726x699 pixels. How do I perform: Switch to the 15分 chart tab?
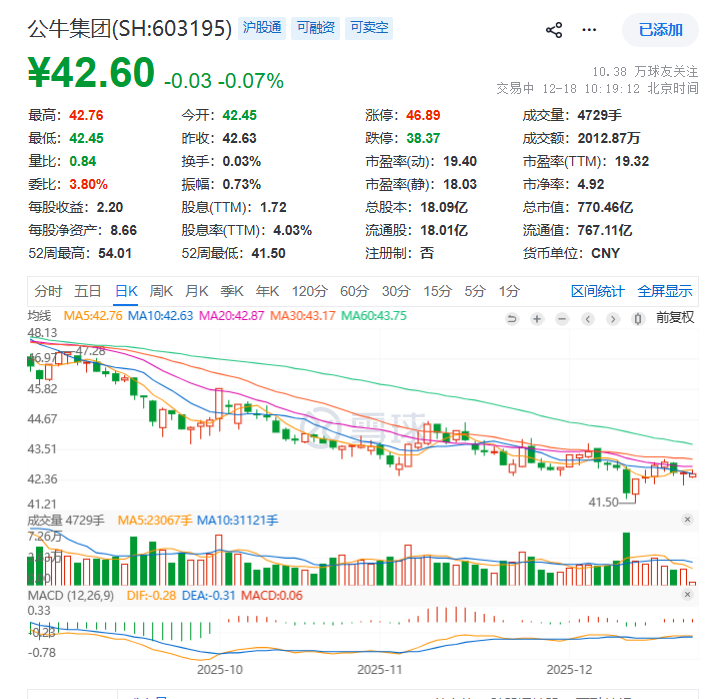438,291
